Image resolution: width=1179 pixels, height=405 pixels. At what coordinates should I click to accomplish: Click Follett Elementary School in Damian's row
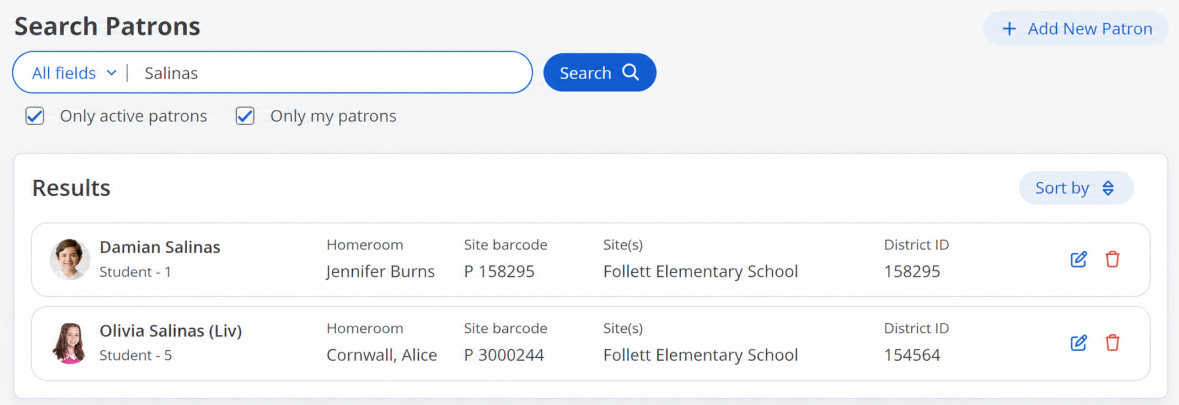point(701,271)
